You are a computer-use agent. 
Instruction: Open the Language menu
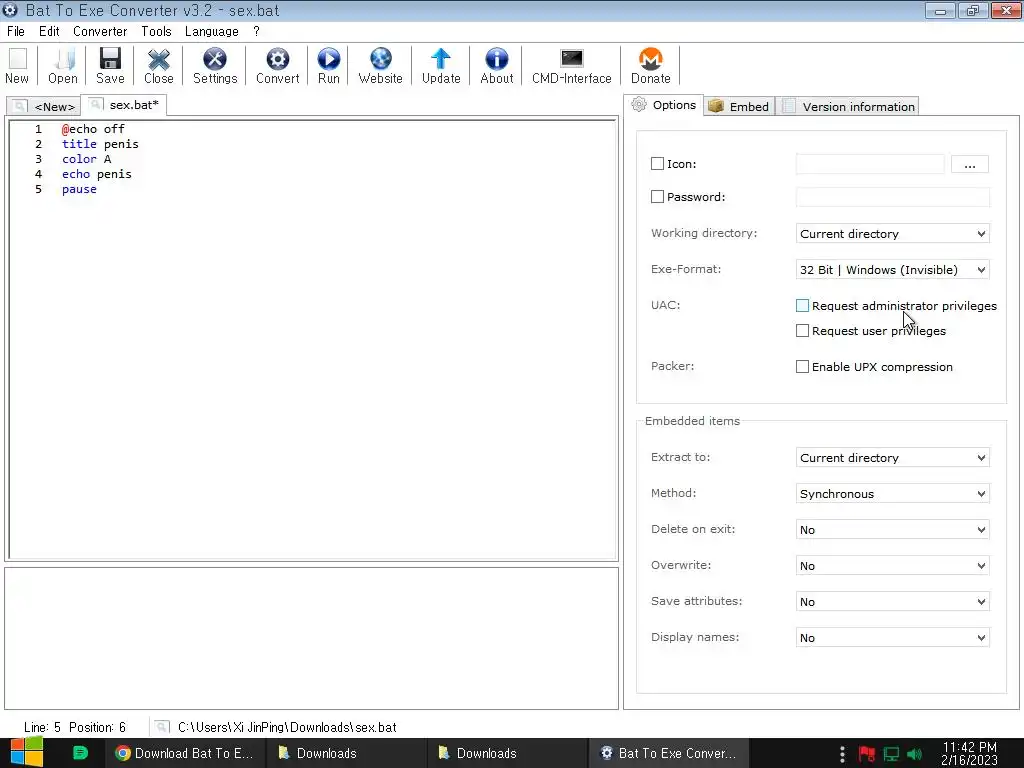click(212, 31)
